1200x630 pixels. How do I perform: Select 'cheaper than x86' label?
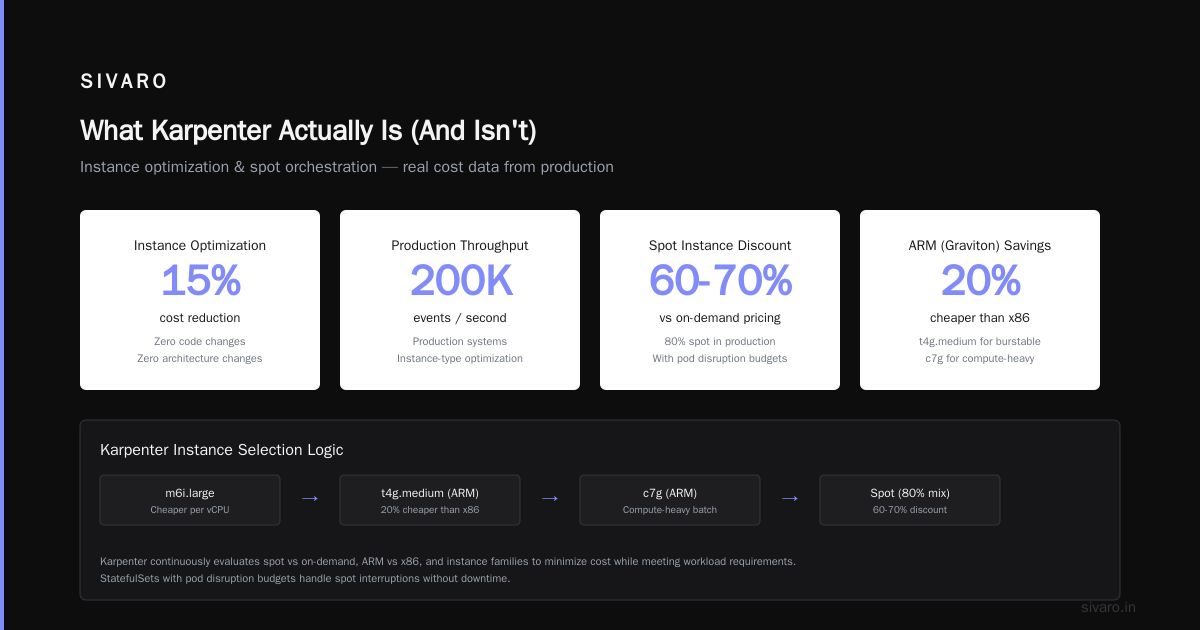click(980, 318)
